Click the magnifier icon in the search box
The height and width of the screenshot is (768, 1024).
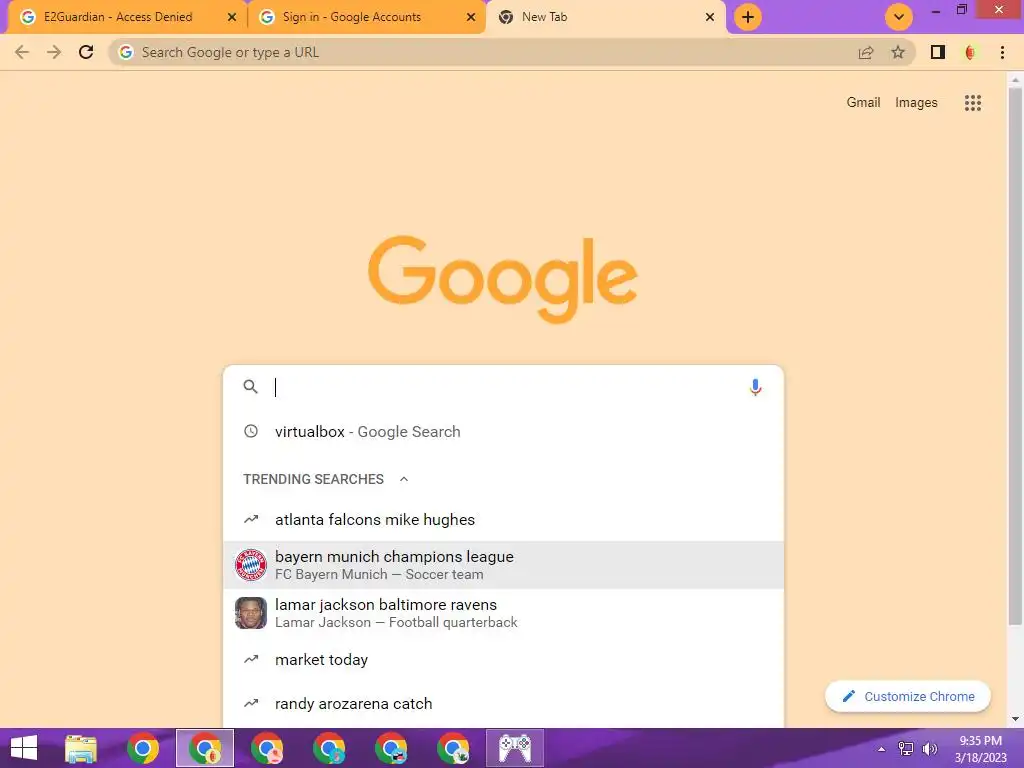(250, 387)
